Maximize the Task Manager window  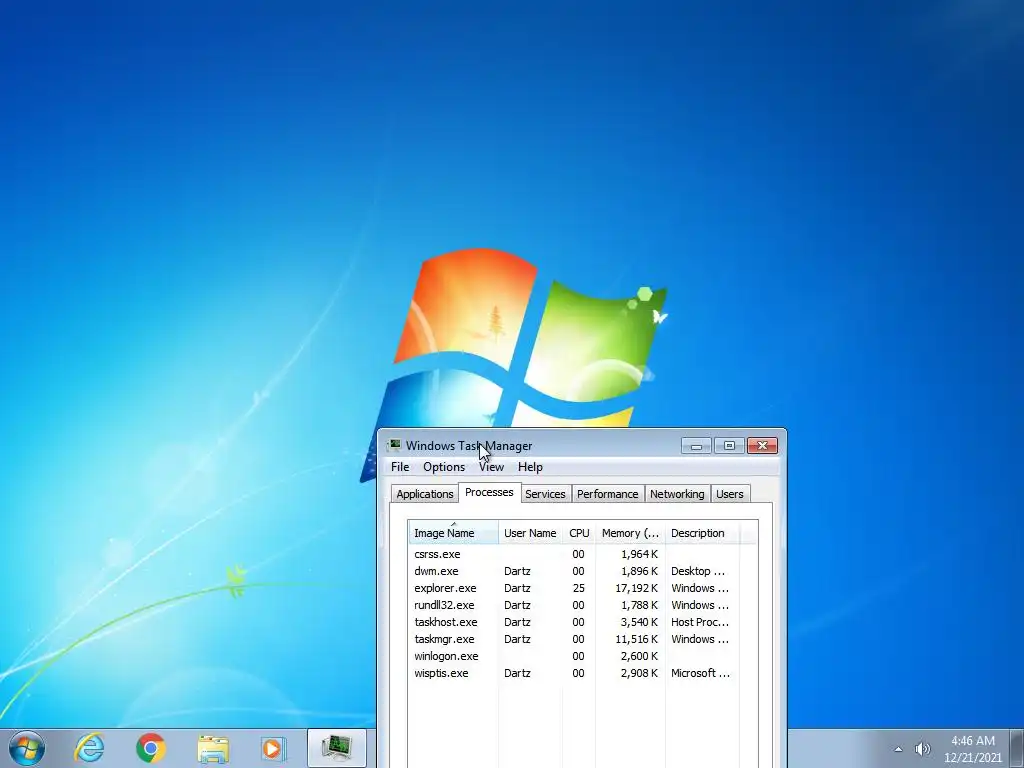tap(729, 445)
